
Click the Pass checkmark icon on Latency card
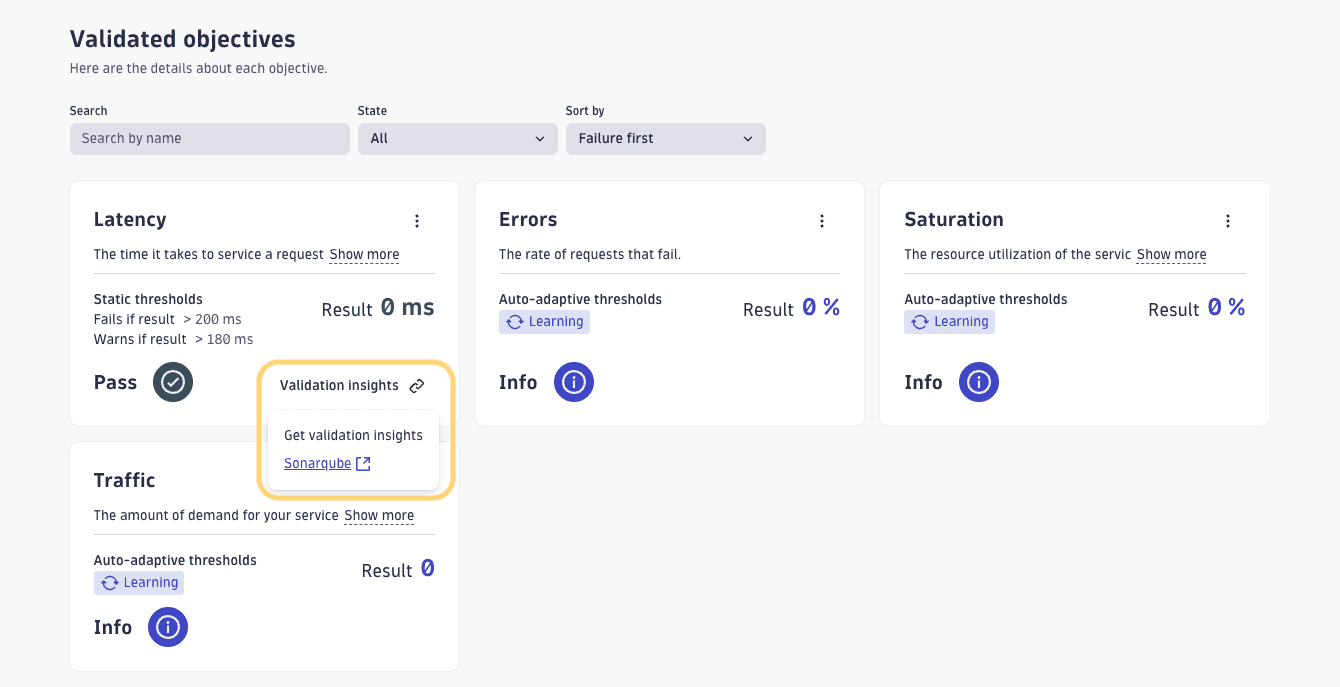(172, 381)
